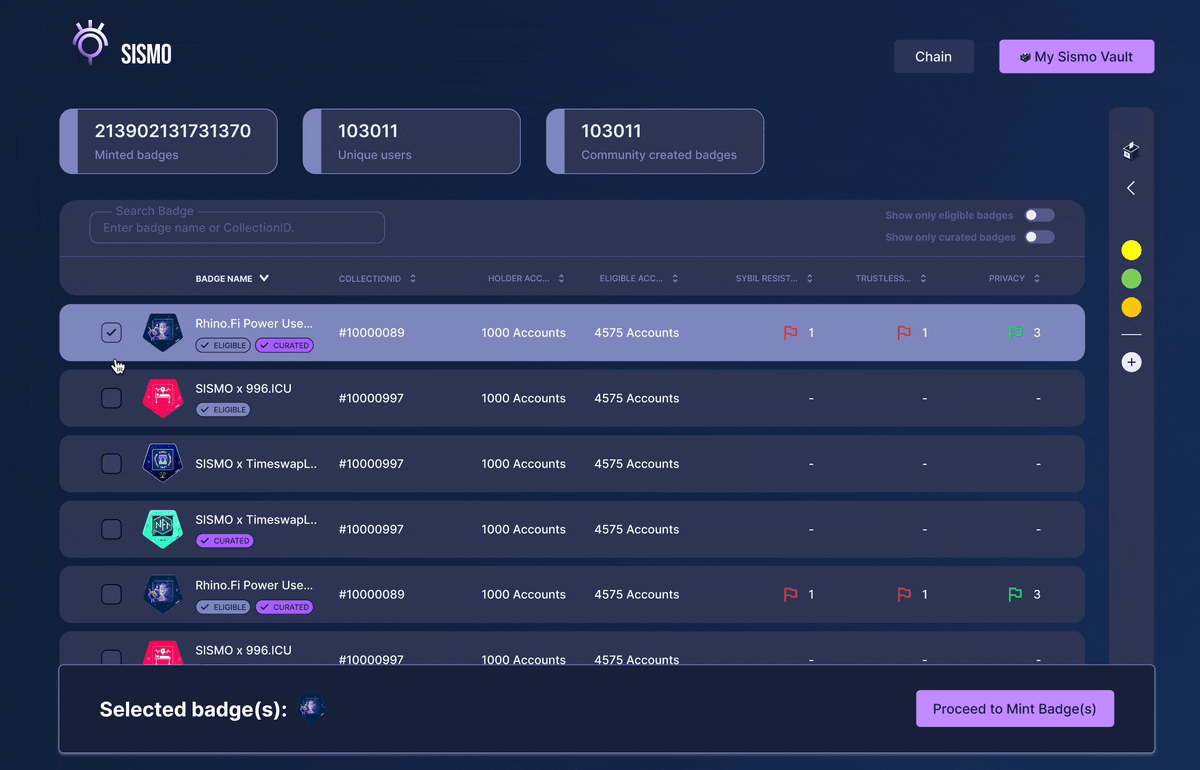The height and width of the screenshot is (770, 1200).
Task: Sort by BADGE NAME column chevron
Action: click(x=264, y=279)
